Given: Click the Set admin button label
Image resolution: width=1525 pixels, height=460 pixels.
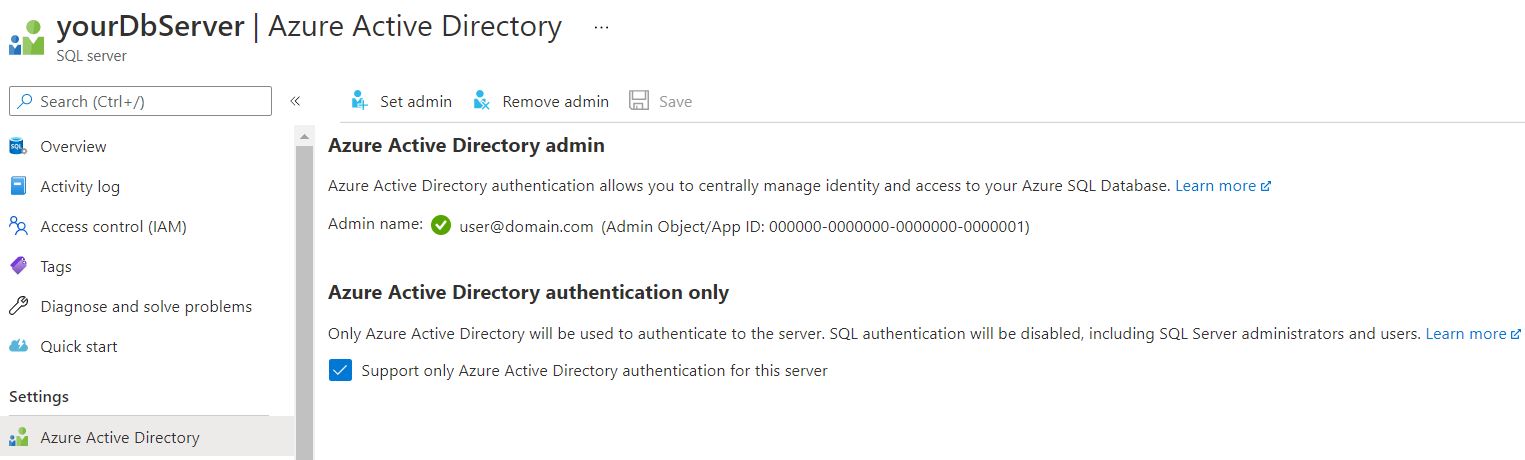Looking at the screenshot, I should pyautogui.click(x=416, y=101).
